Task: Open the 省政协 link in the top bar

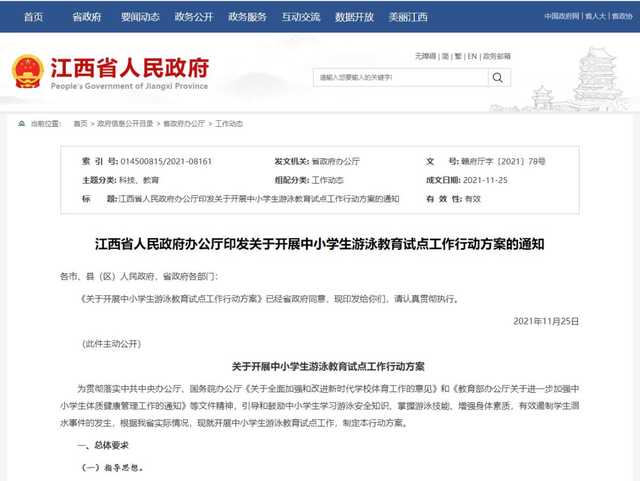Action: pyautogui.click(x=622, y=16)
